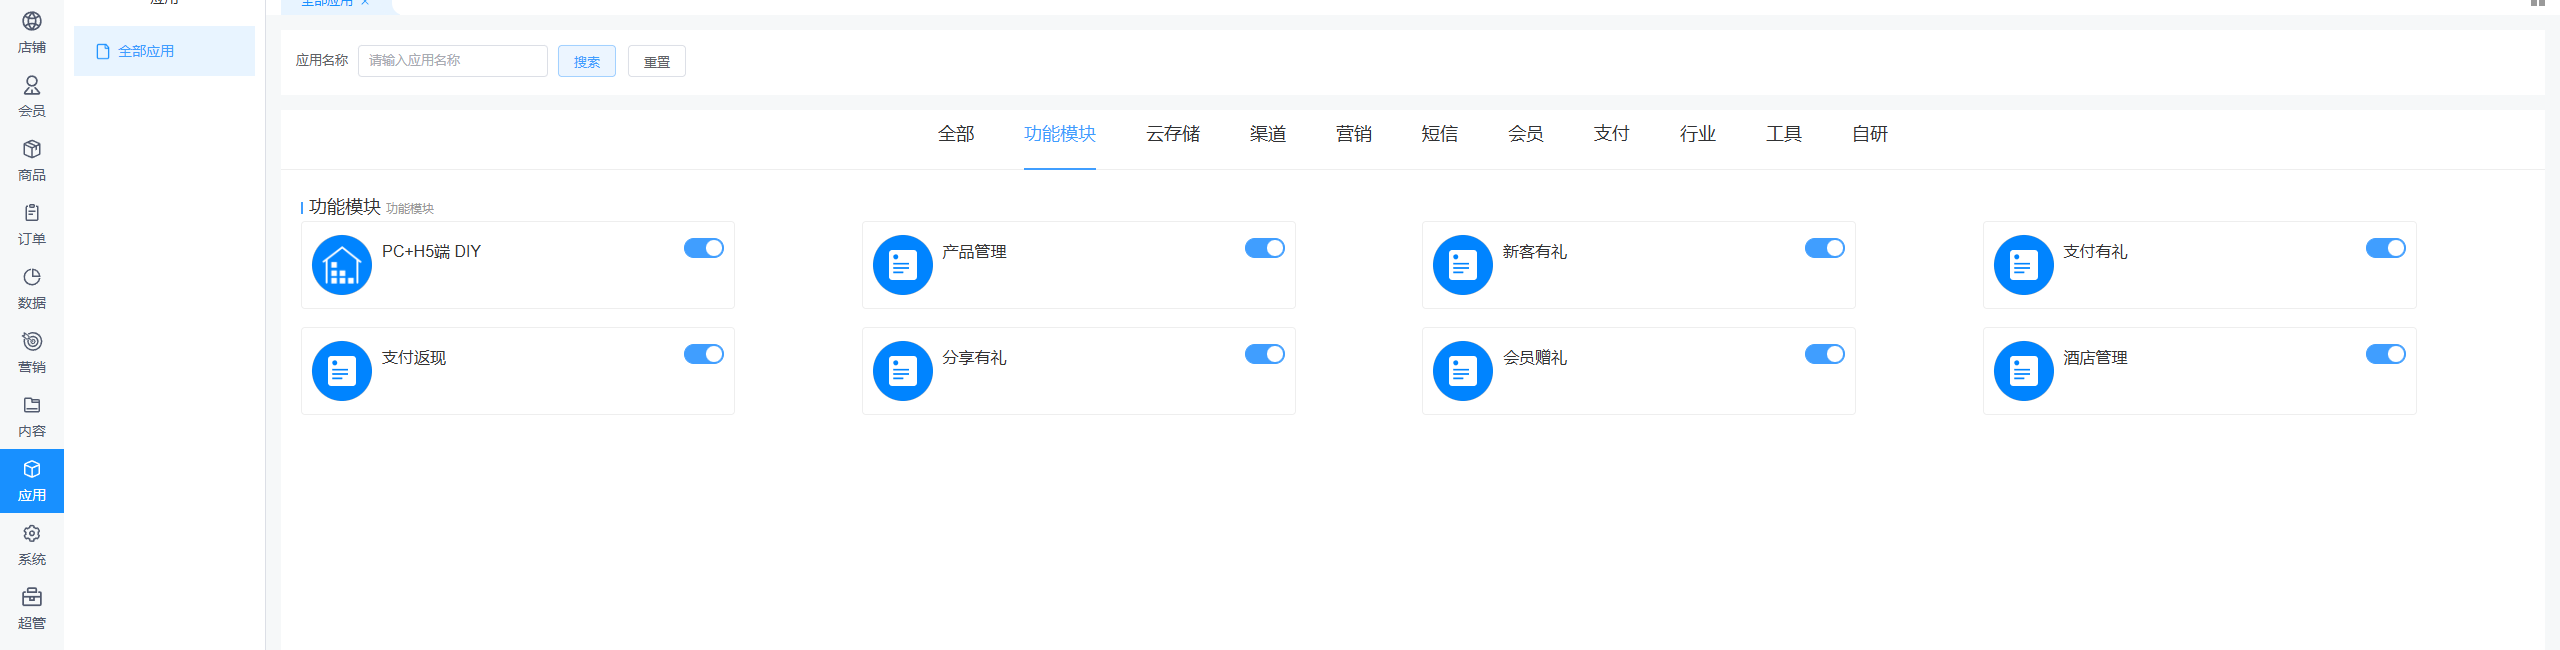Toggle the 支付返现 switch

click(704, 354)
